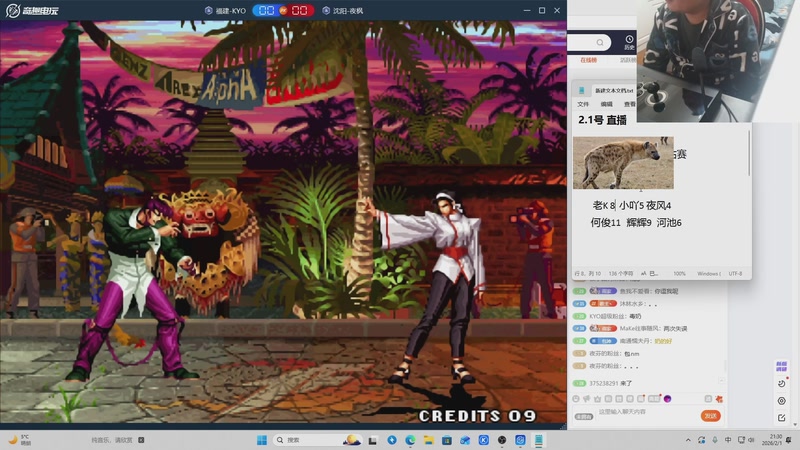800x450 pixels.
Task: Click the crown icon in the chat toolbar
Action: click(597, 399)
